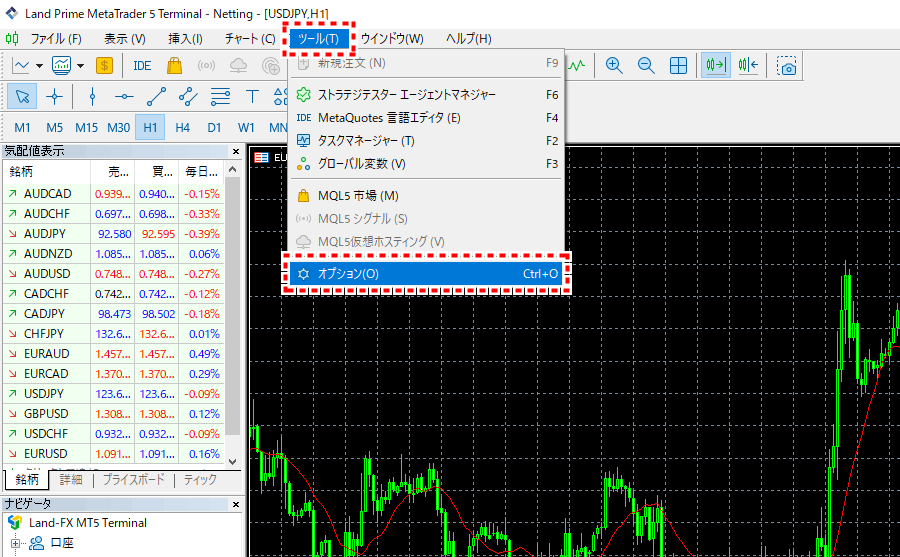The image size is (900, 557).
Task: Open the 銘柄 tab
Action: (x=27, y=479)
